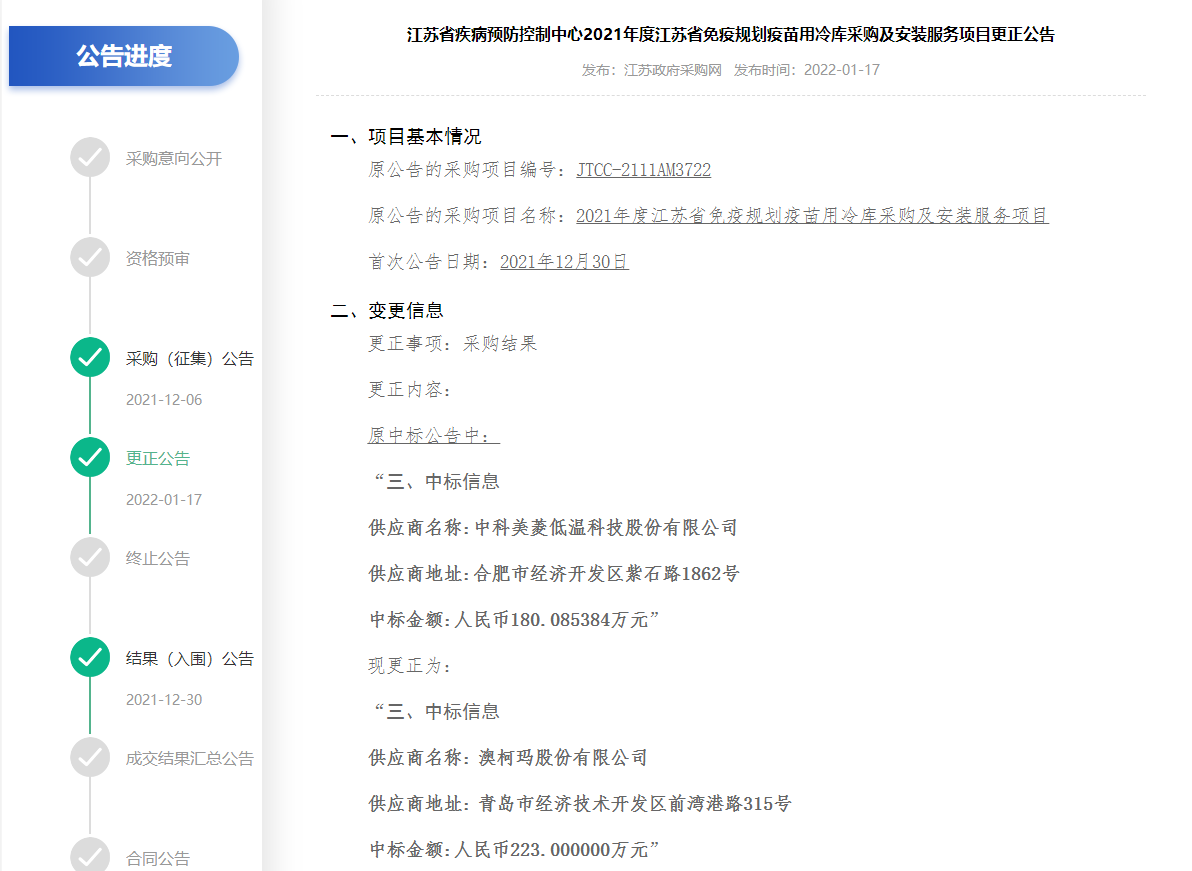Click amount 人民币223.000000万元
Image resolution: width=1192 pixels, height=871 pixels.
point(551,850)
